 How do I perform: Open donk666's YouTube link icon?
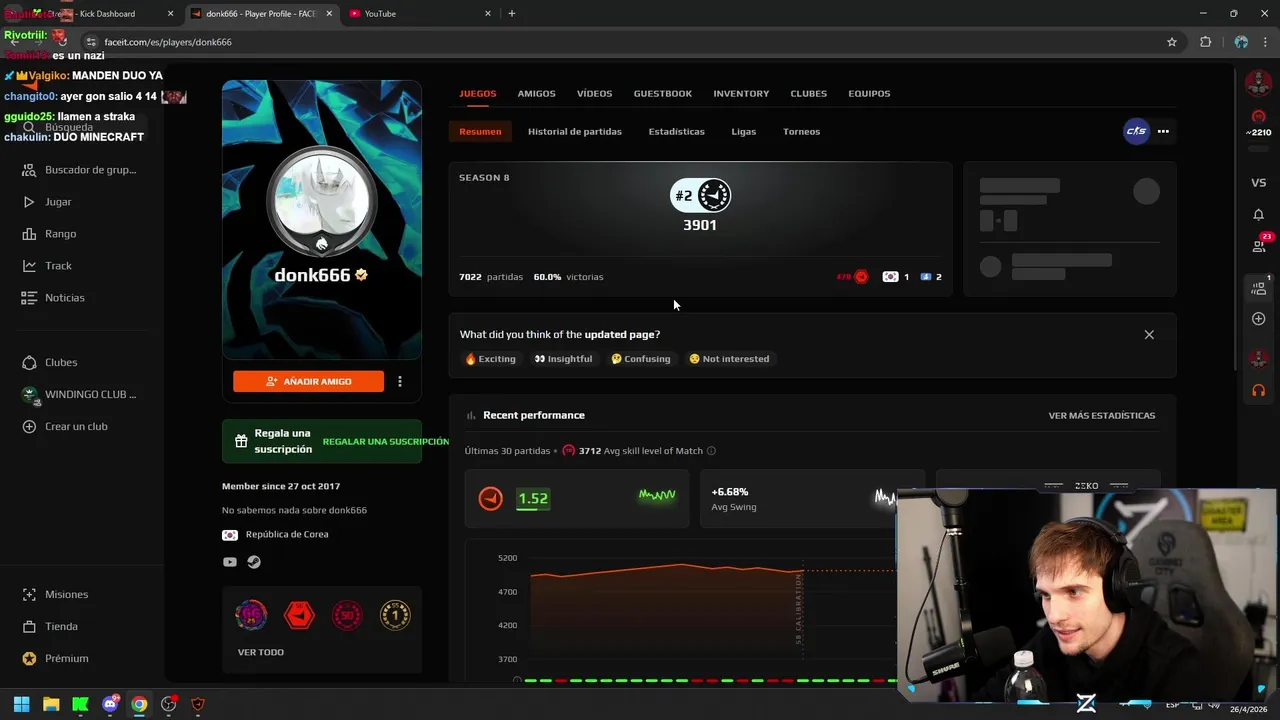click(x=230, y=562)
